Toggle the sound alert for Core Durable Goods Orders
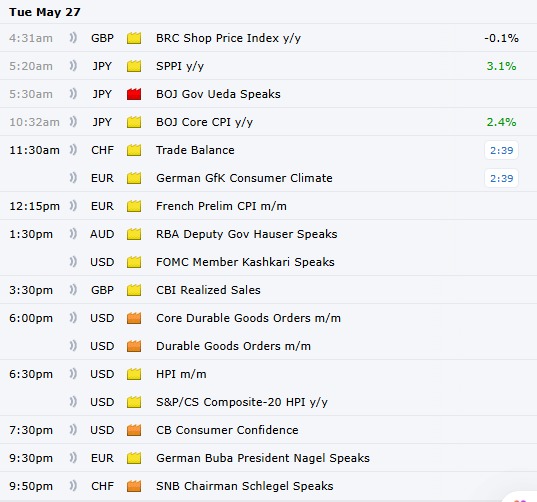Viewport: 537px width, 502px height. pyautogui.click(x=73, y=318)
